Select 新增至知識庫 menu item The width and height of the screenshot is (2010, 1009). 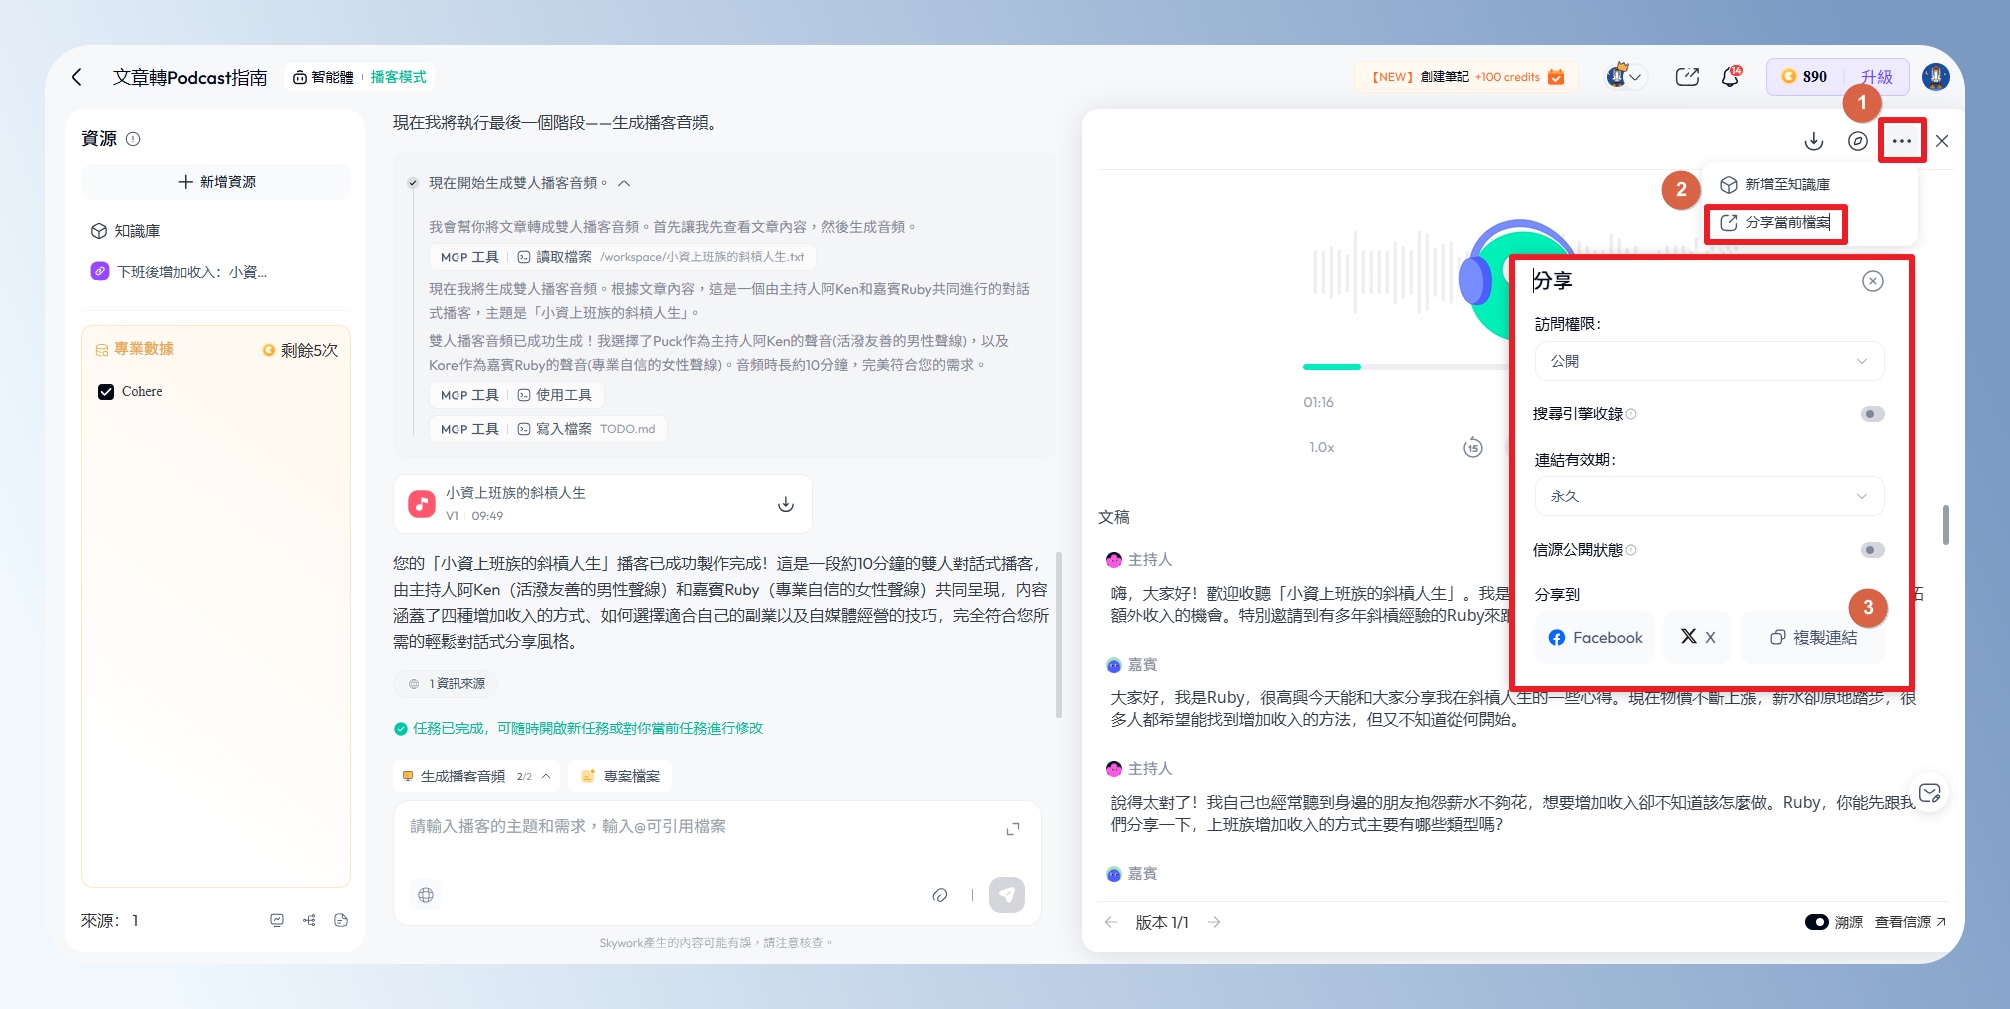(1786, 185)
